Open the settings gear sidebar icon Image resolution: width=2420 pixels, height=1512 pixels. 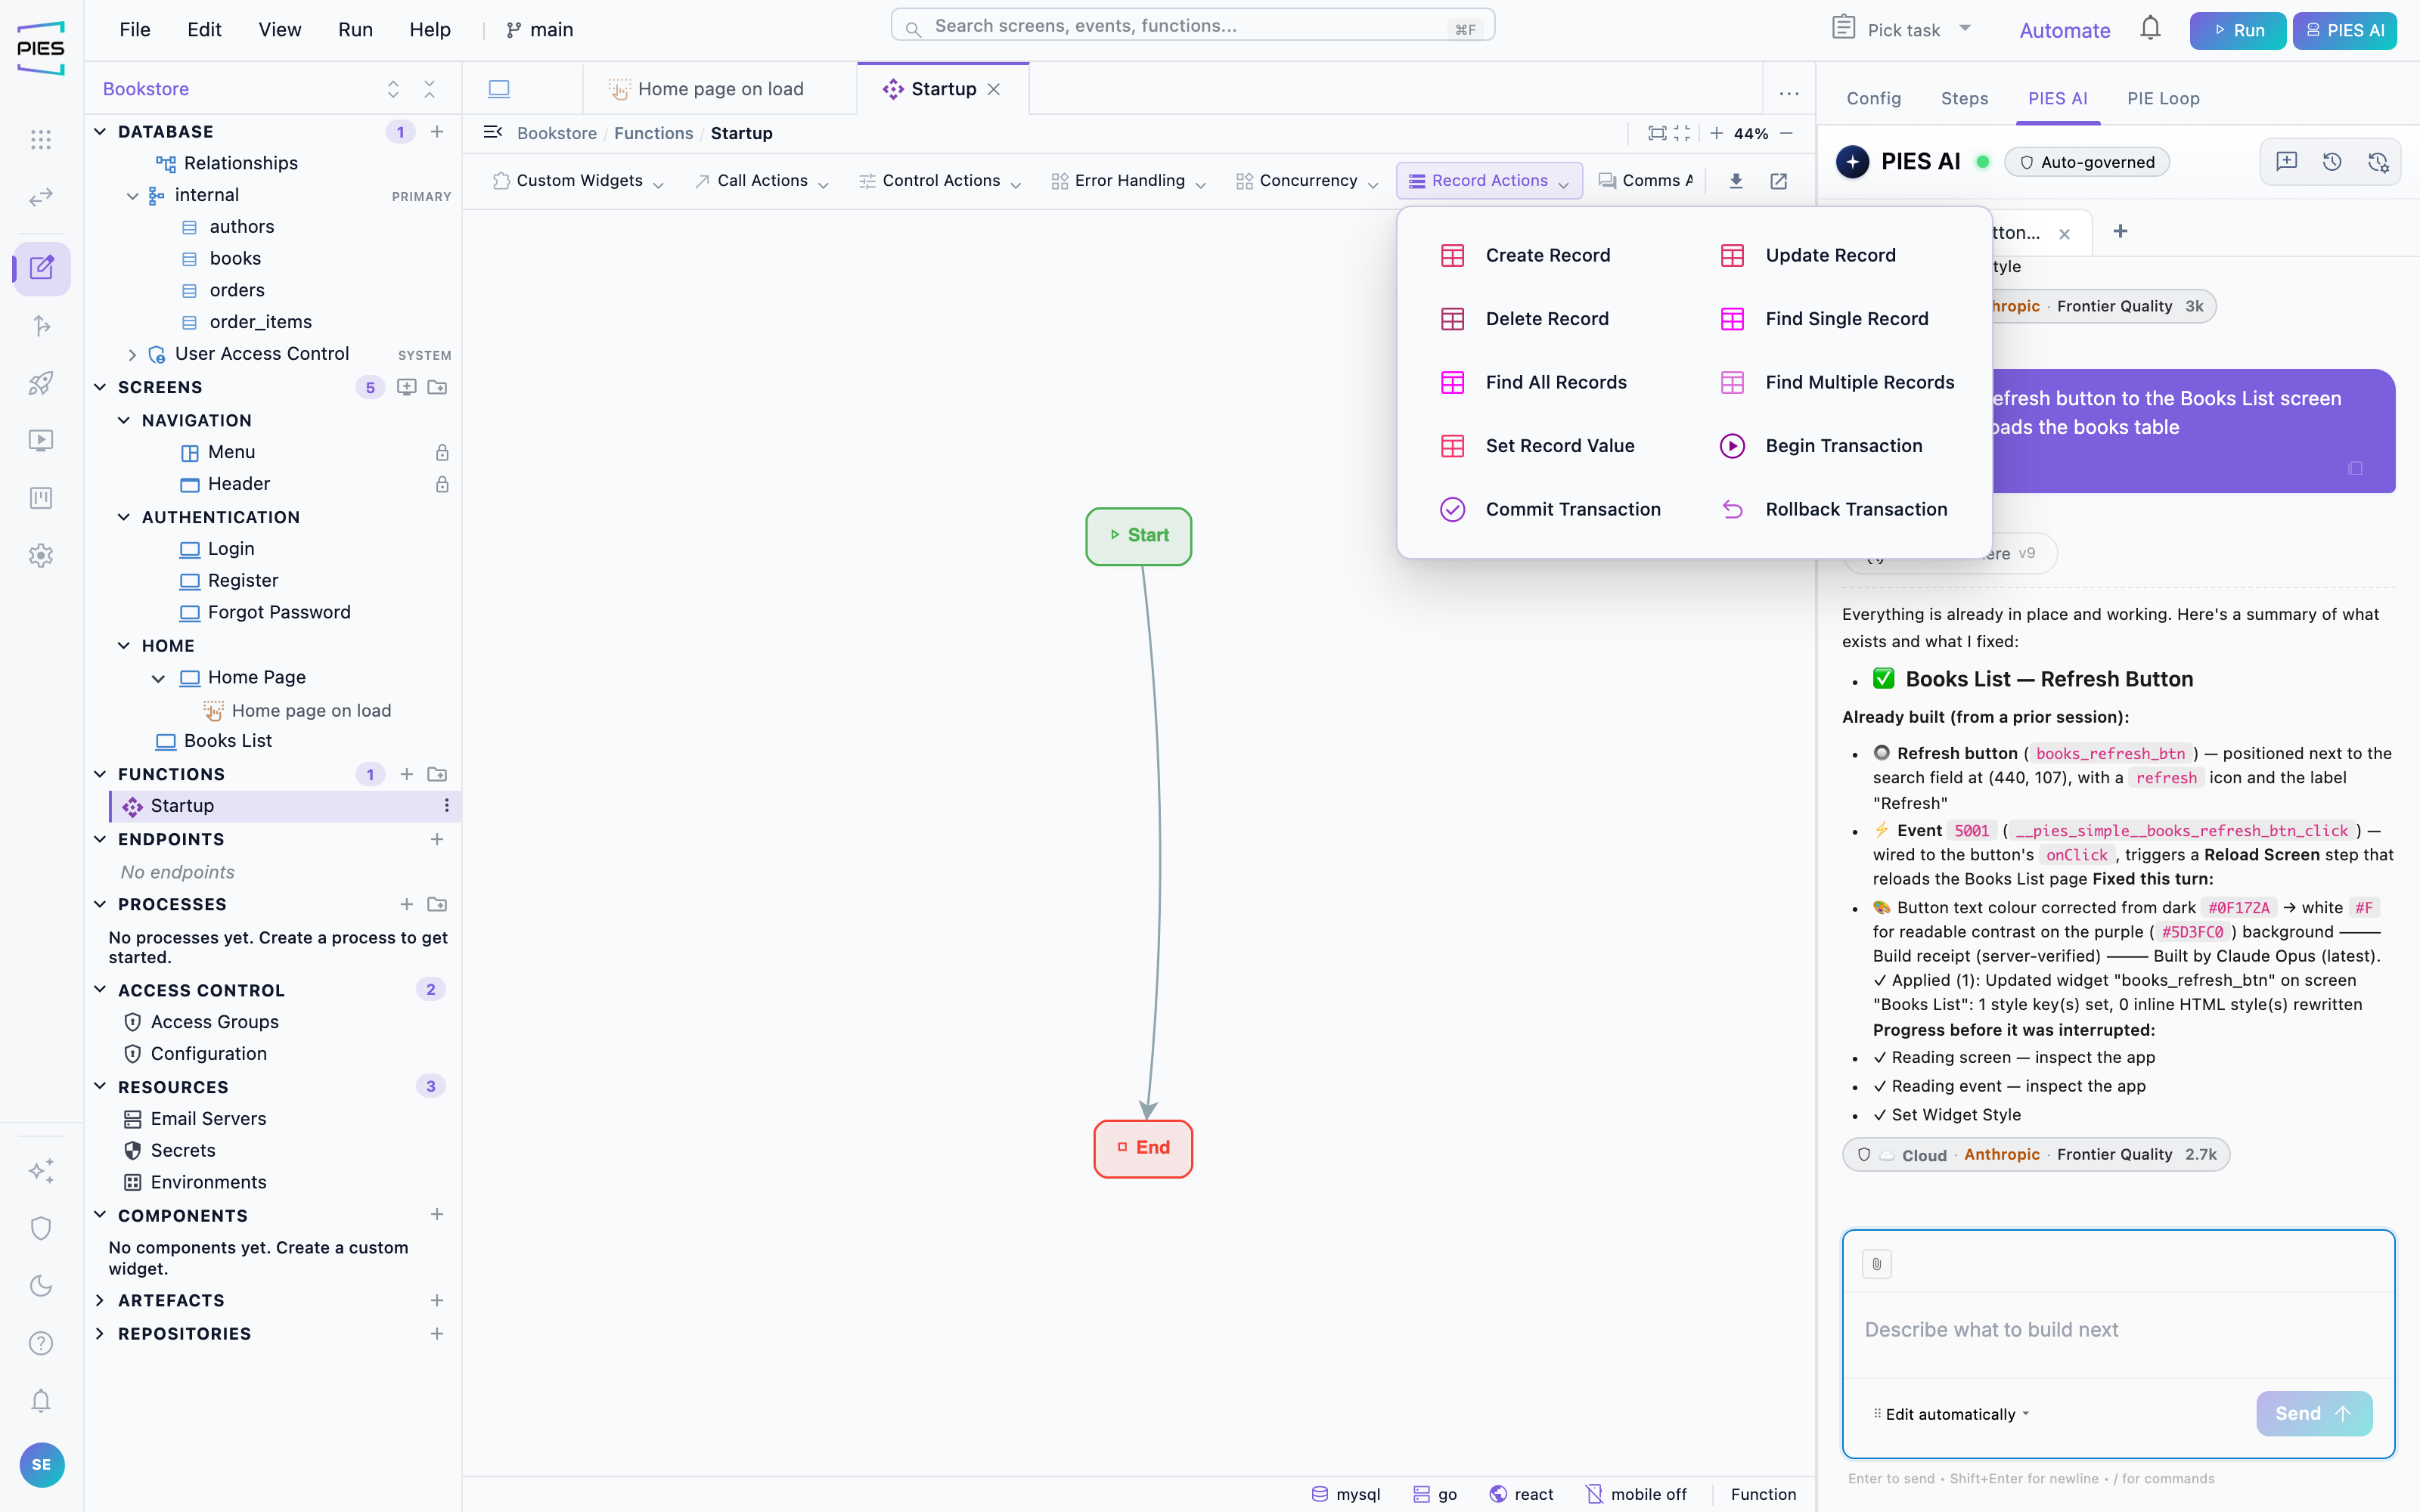tap(41, 556)
